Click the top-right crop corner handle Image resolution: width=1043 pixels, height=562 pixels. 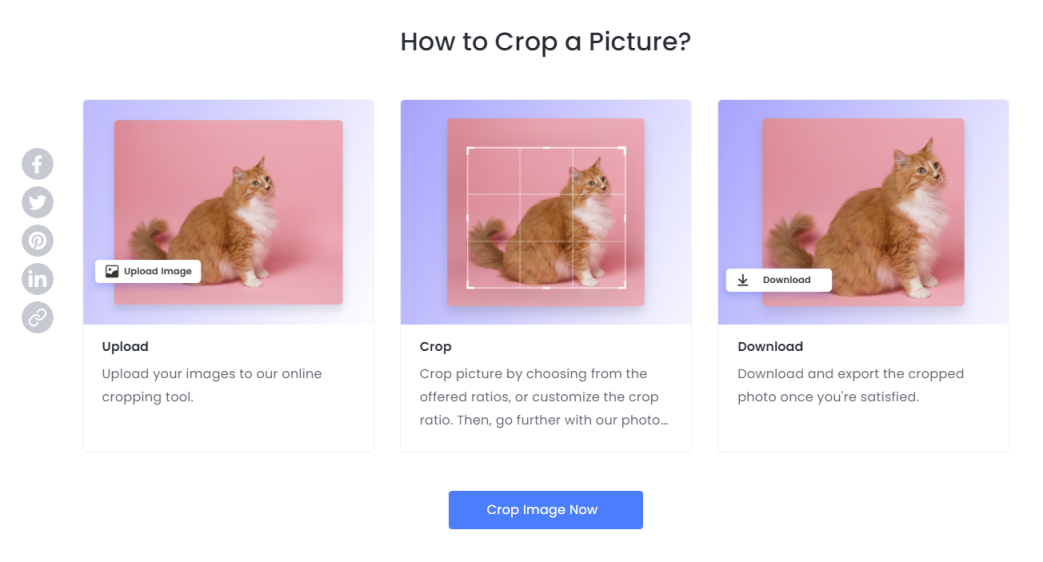point(623,150)
